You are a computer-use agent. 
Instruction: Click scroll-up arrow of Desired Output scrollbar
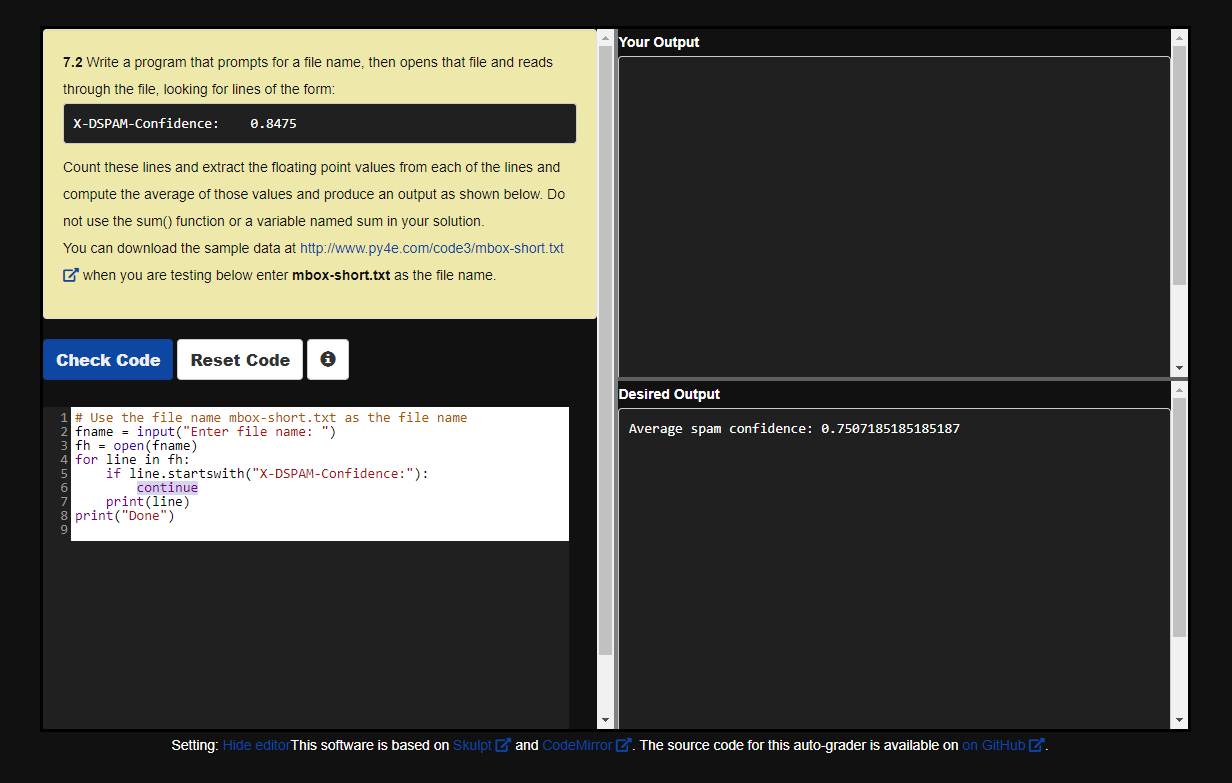click(x=1179, y=389)
